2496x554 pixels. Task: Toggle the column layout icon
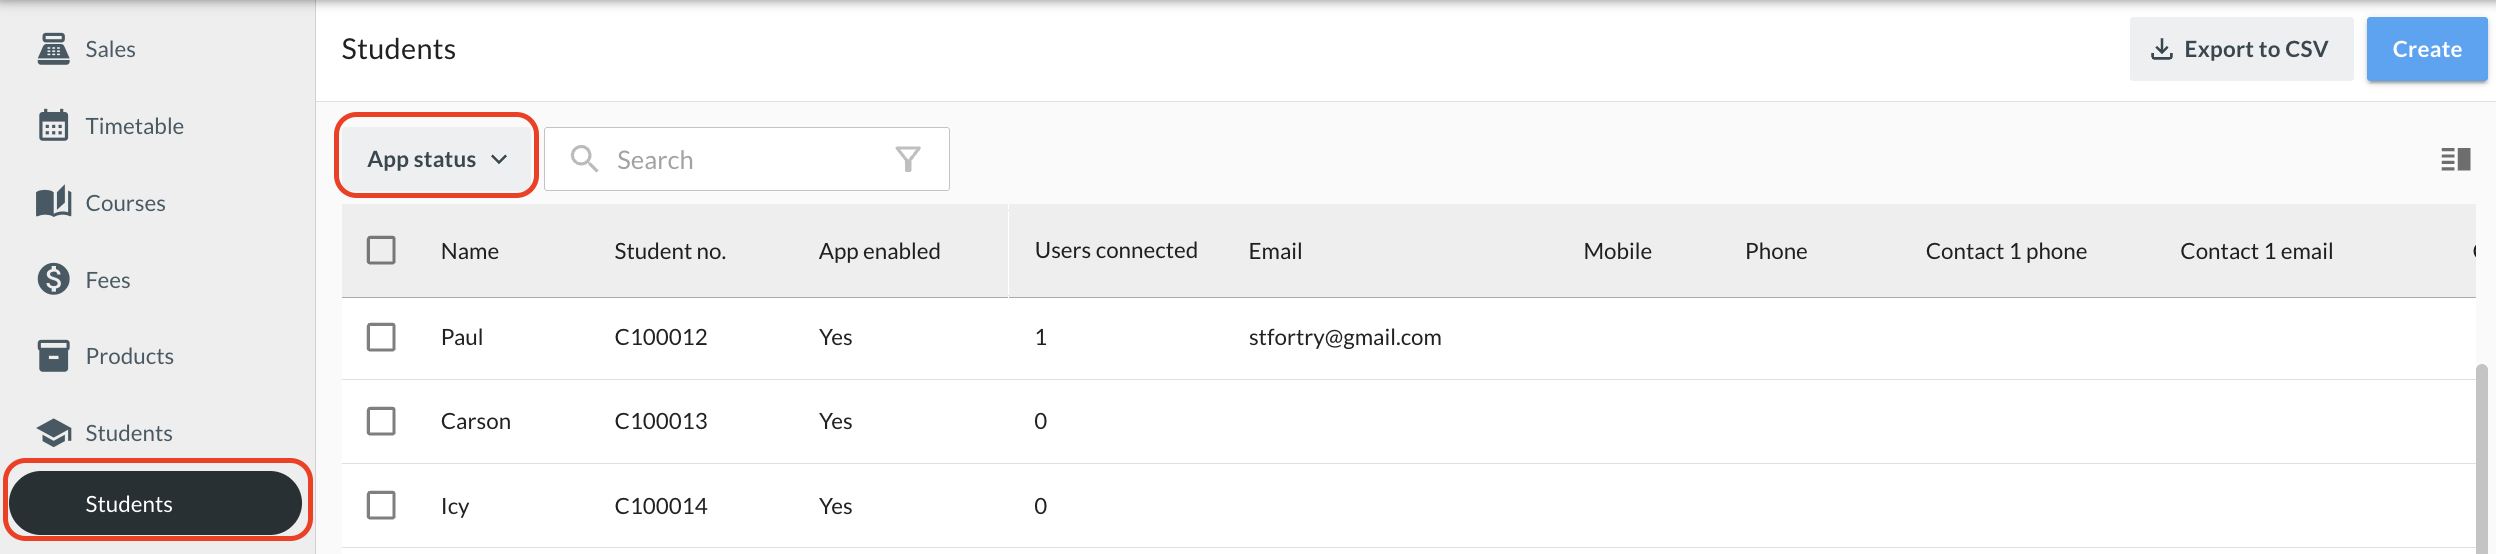2455,159
